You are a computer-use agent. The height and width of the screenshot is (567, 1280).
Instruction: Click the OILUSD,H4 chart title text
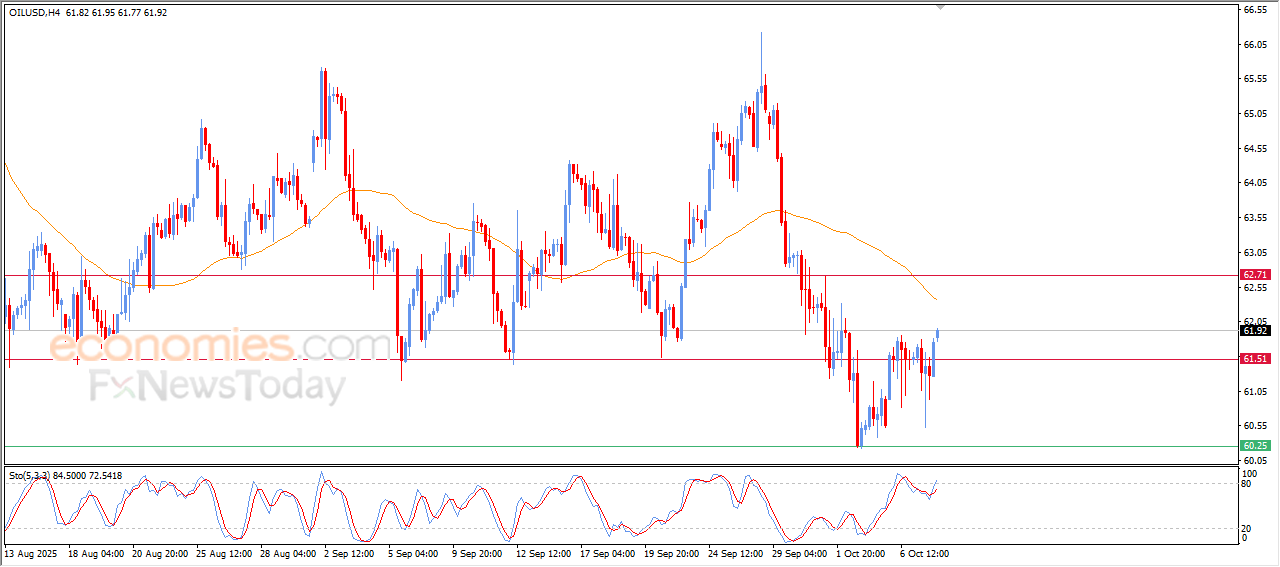point(37,13)
